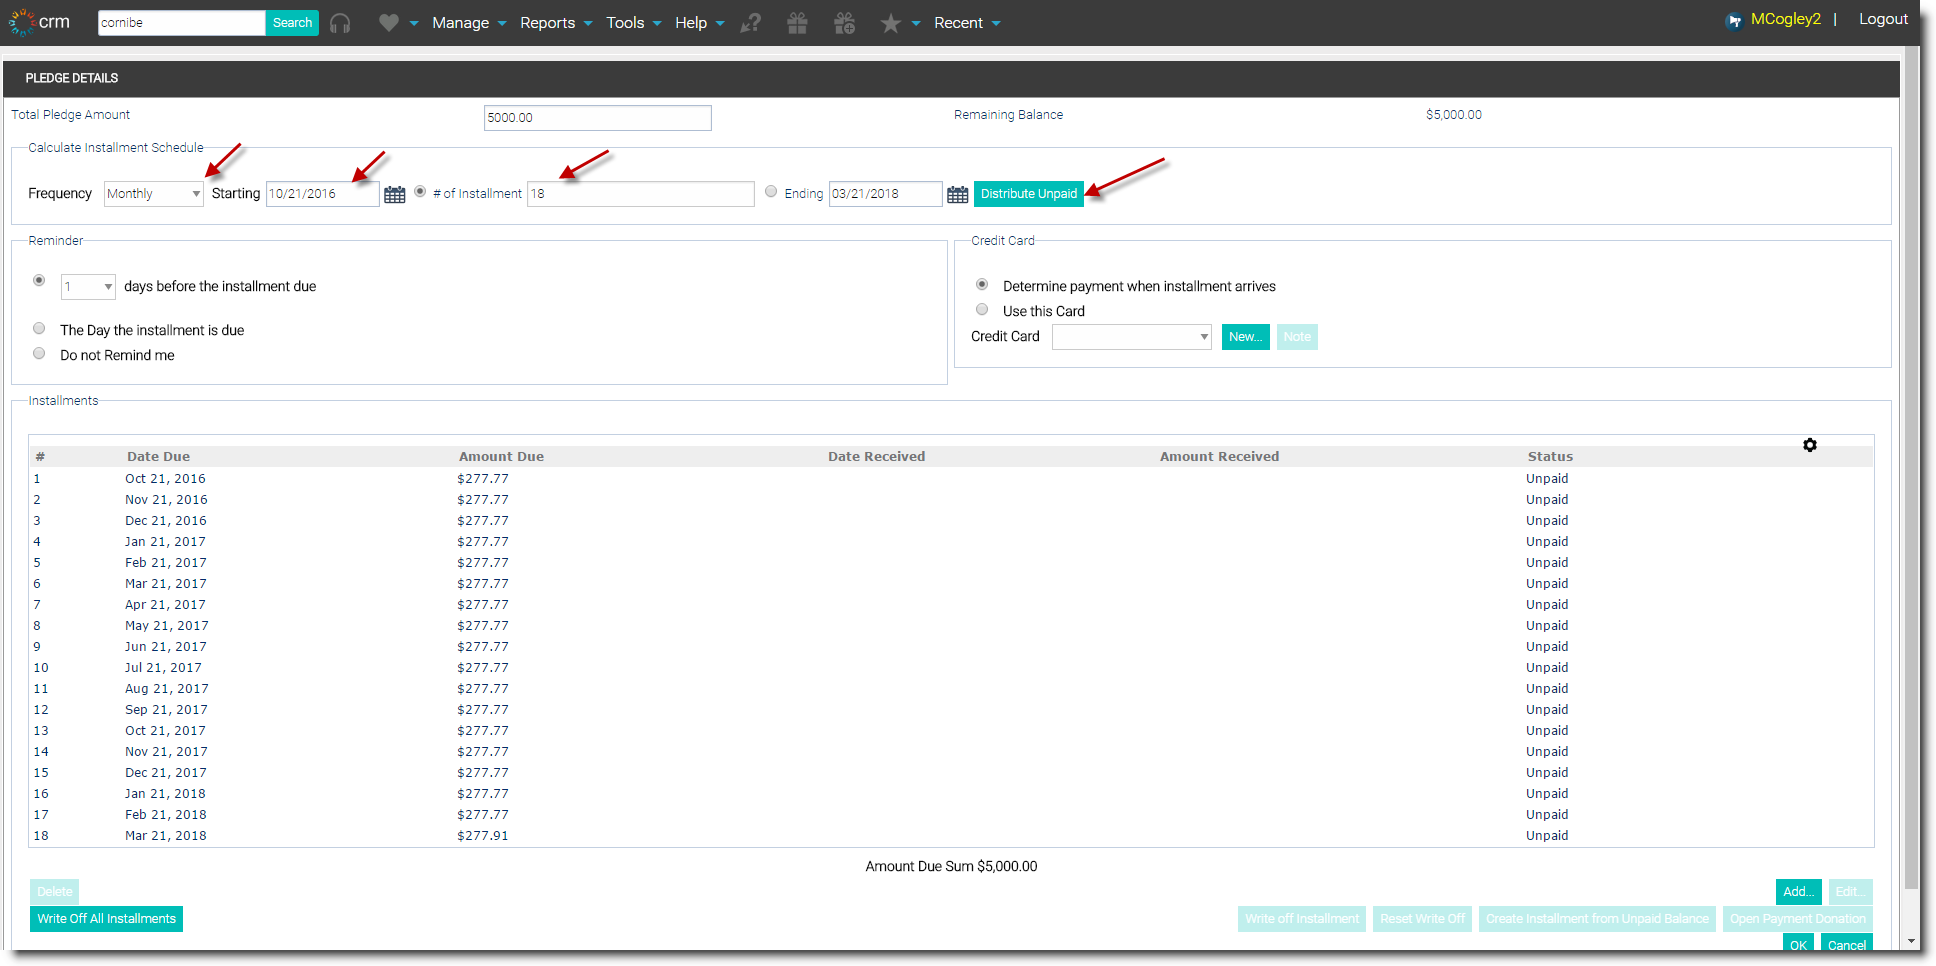
Task: Click the Total Pledge Amount field
Action: (598, 118)
